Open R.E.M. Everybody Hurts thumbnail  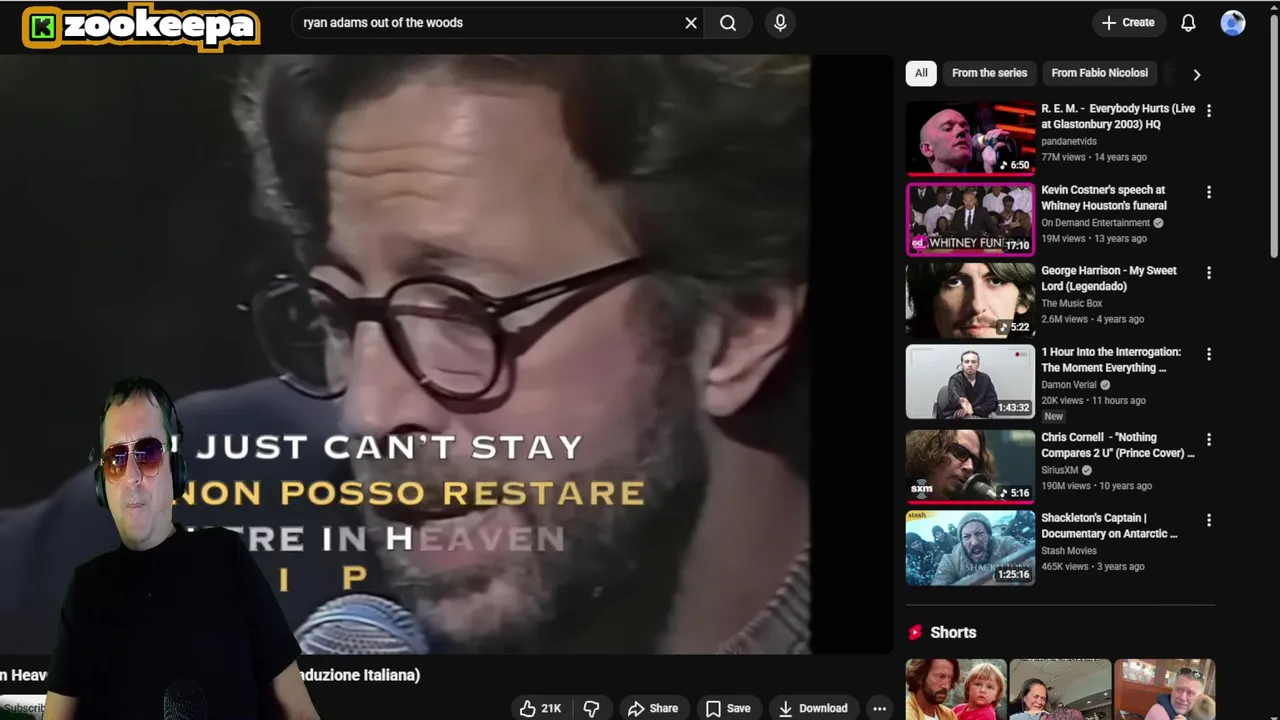tap(970, 137)
